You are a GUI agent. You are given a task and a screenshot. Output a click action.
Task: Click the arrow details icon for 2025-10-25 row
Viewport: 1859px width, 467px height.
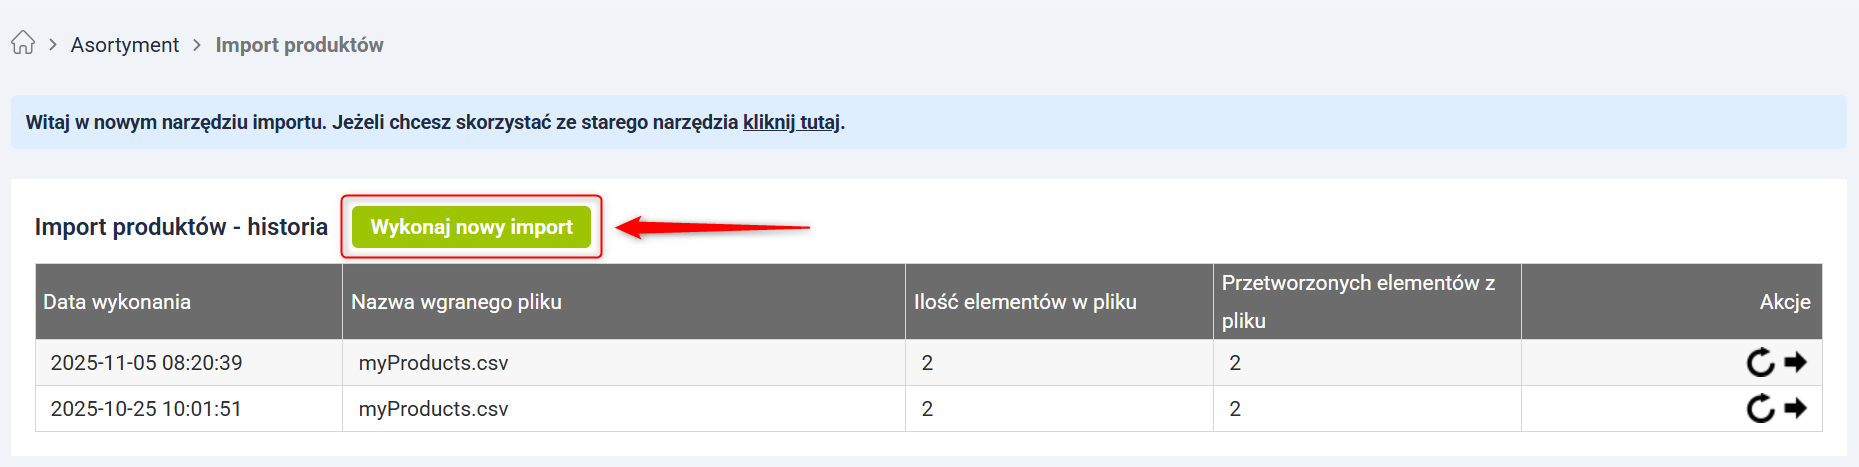pos(1796,408)
